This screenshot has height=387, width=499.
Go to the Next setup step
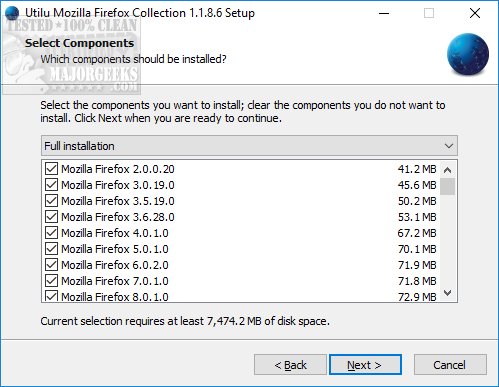point(365,365)
